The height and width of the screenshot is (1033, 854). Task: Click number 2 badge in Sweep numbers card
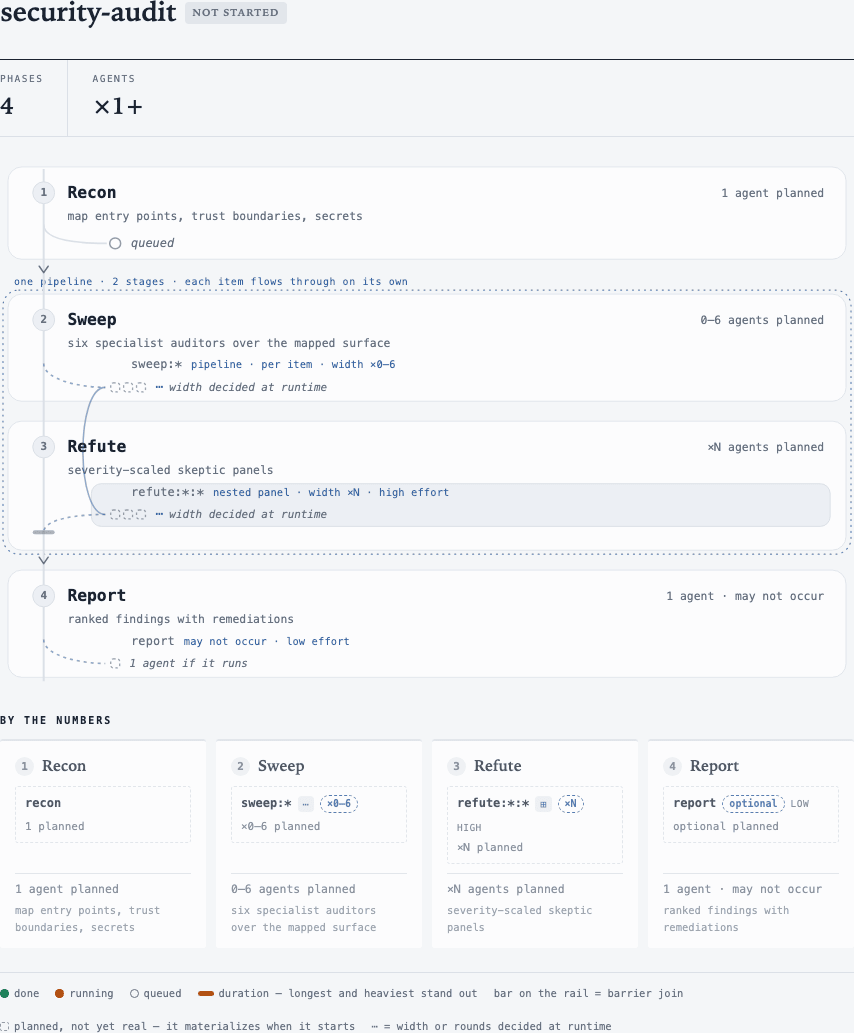tap(240, 766)
